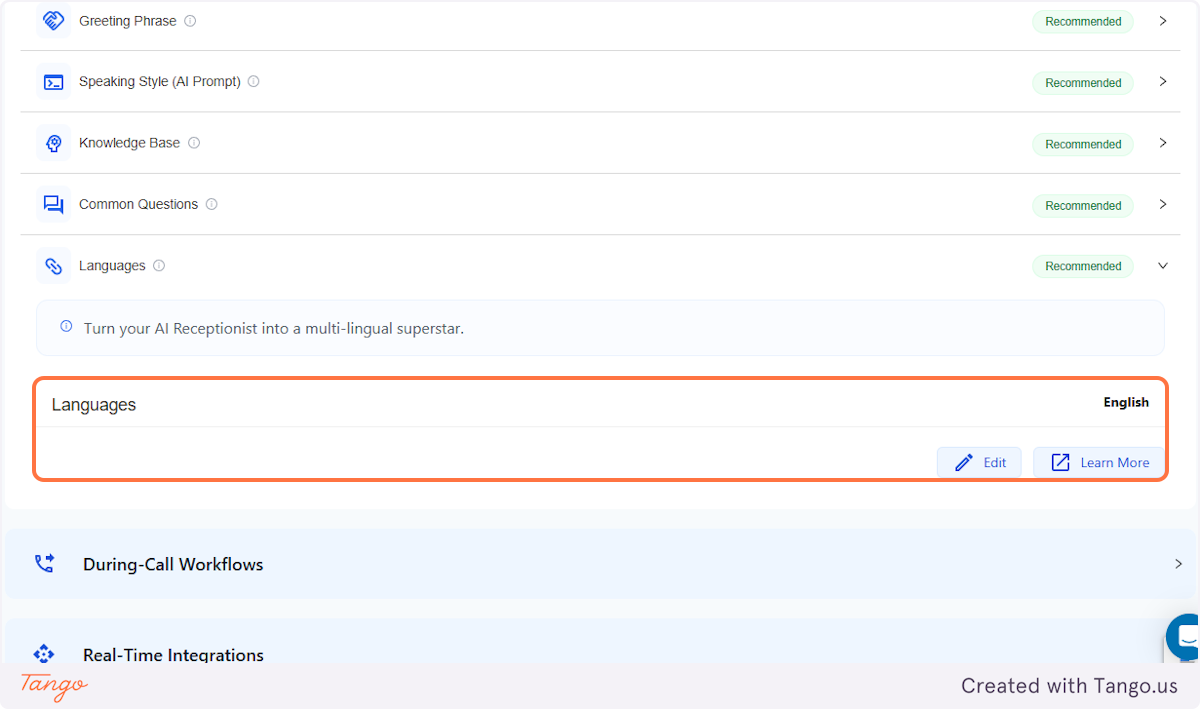The width and height of the screenshot is (1200, 709).
Task: Open the chat support widget bubble
Action: point(1185,637)
